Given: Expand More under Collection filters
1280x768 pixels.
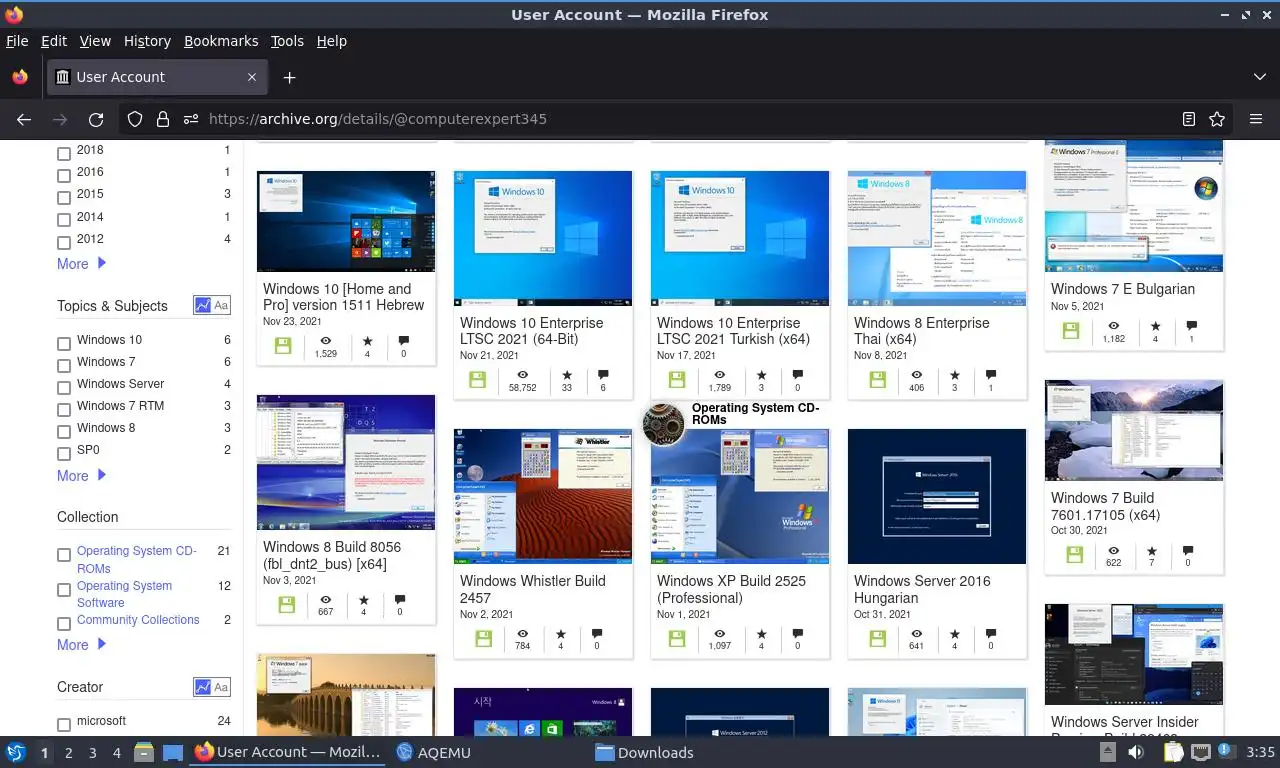Looking at the screenshot, I should coord(81,645).
